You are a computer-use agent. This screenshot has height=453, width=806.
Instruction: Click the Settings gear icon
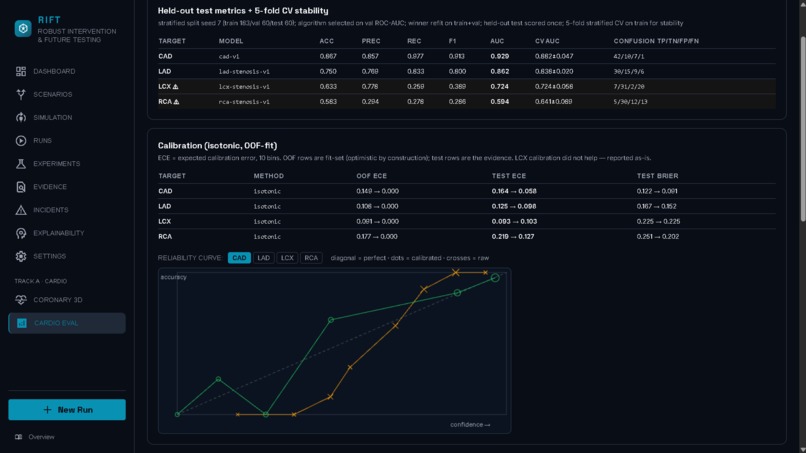[x=21, y=257]
